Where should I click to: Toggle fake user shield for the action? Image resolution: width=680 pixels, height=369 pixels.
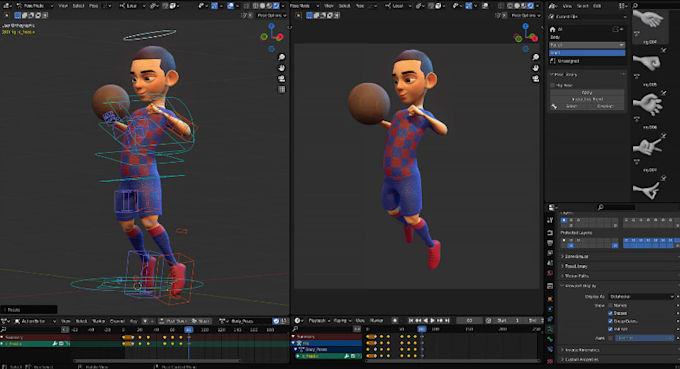coord(276,321)
